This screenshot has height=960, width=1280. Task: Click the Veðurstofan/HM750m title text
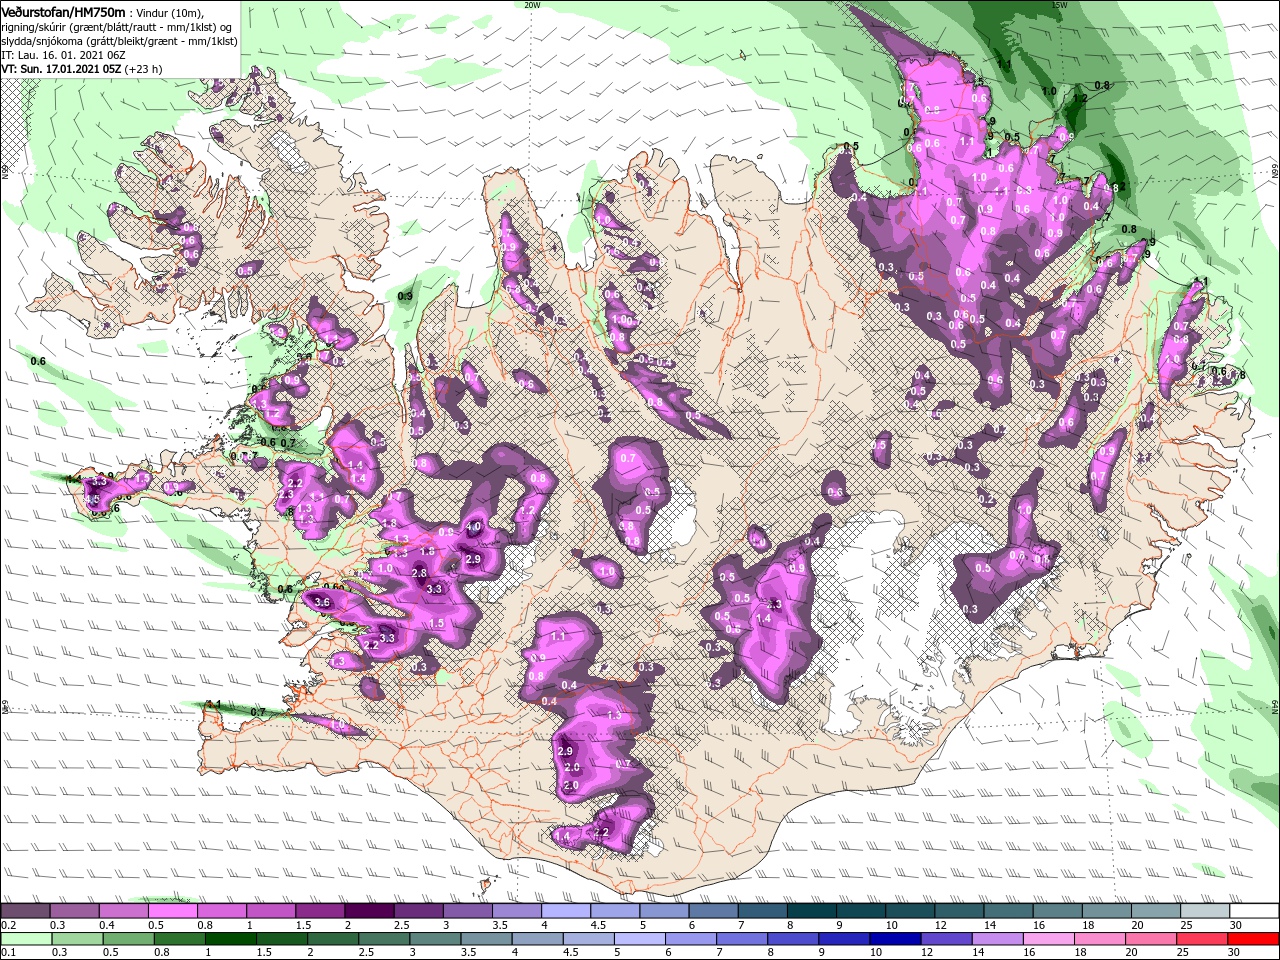(64, 11)
